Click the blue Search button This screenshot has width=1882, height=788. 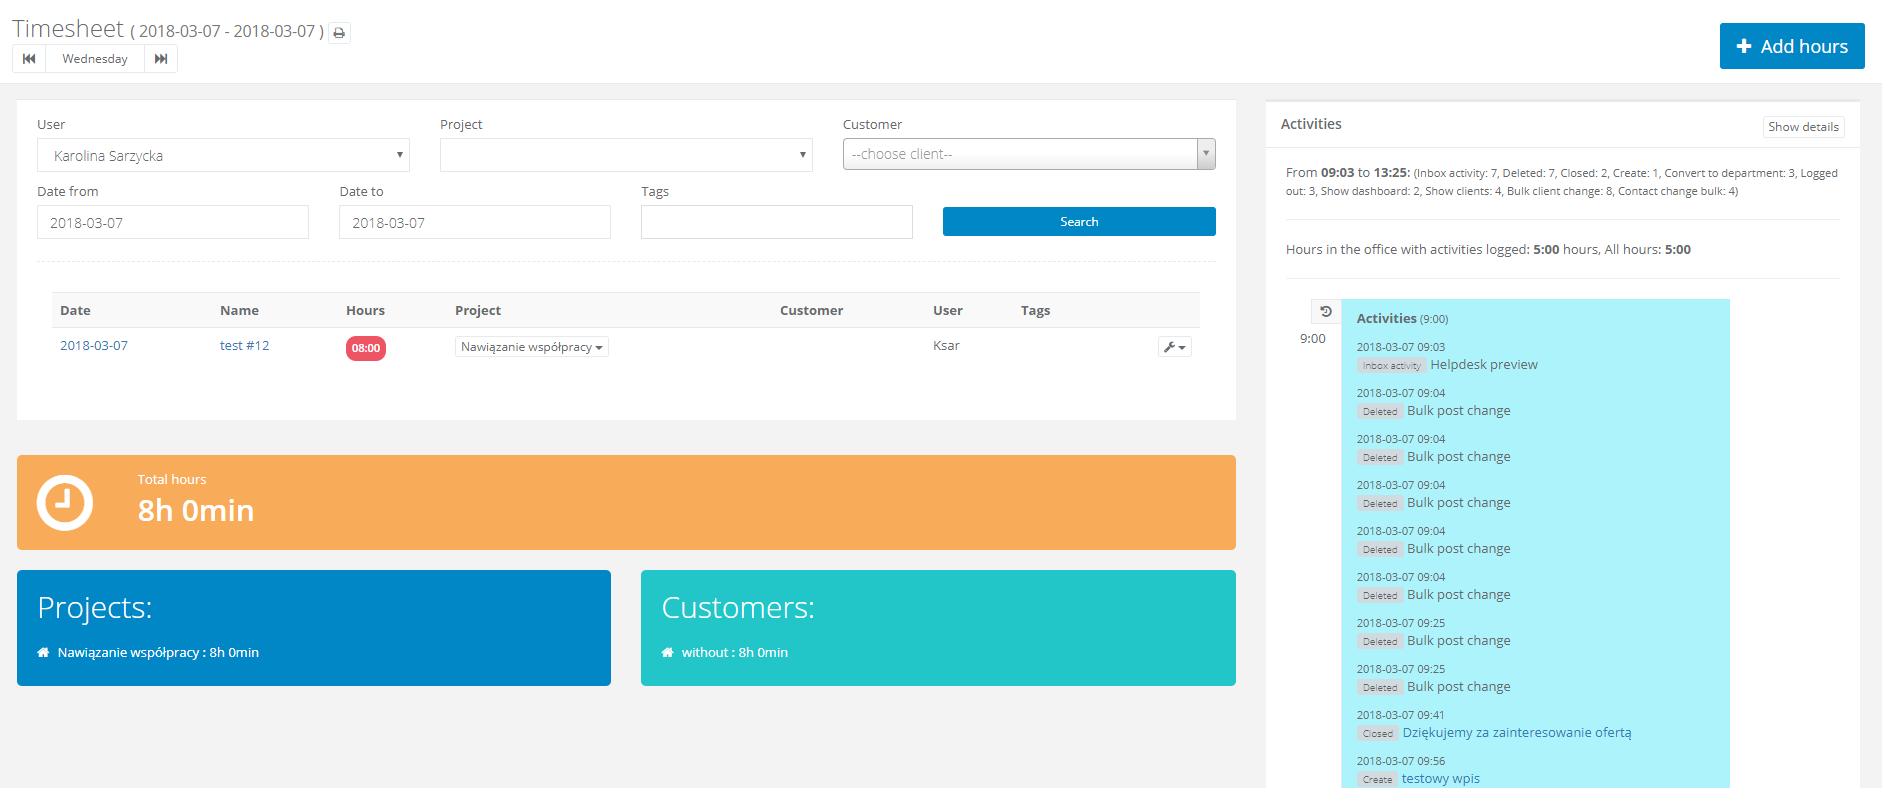1078,222
